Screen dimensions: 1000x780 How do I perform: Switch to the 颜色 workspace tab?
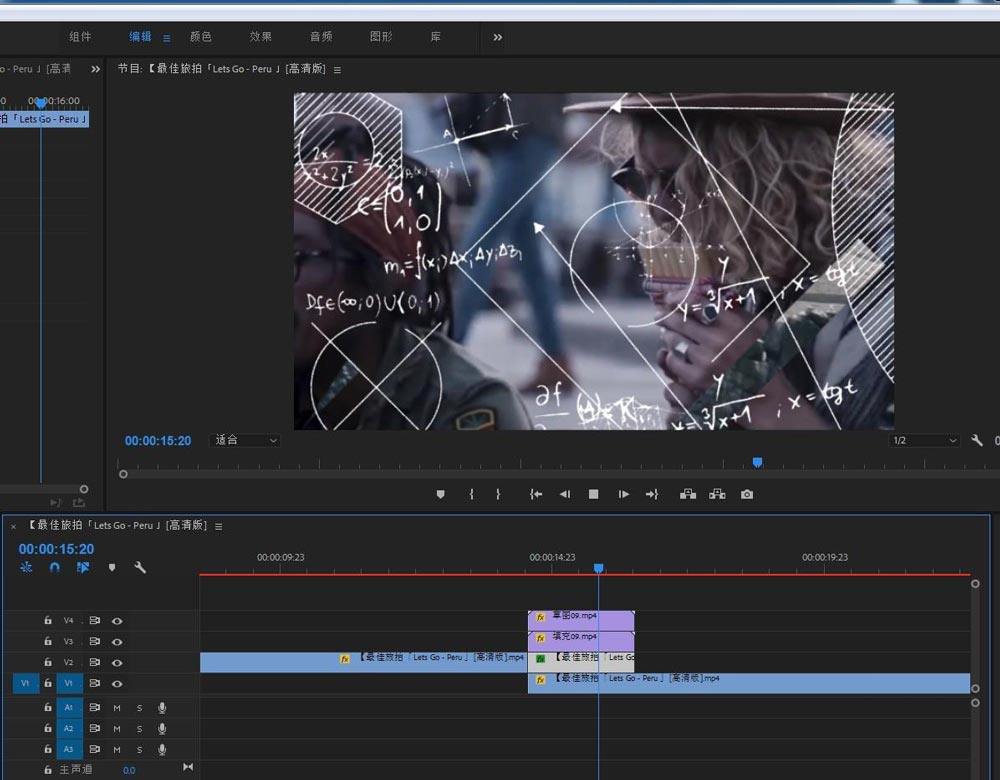pyautogui.click(x=201, y=37)
